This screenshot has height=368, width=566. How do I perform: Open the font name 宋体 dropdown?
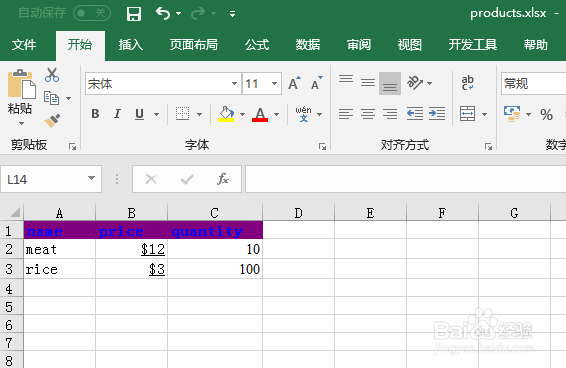click(234, 84)
